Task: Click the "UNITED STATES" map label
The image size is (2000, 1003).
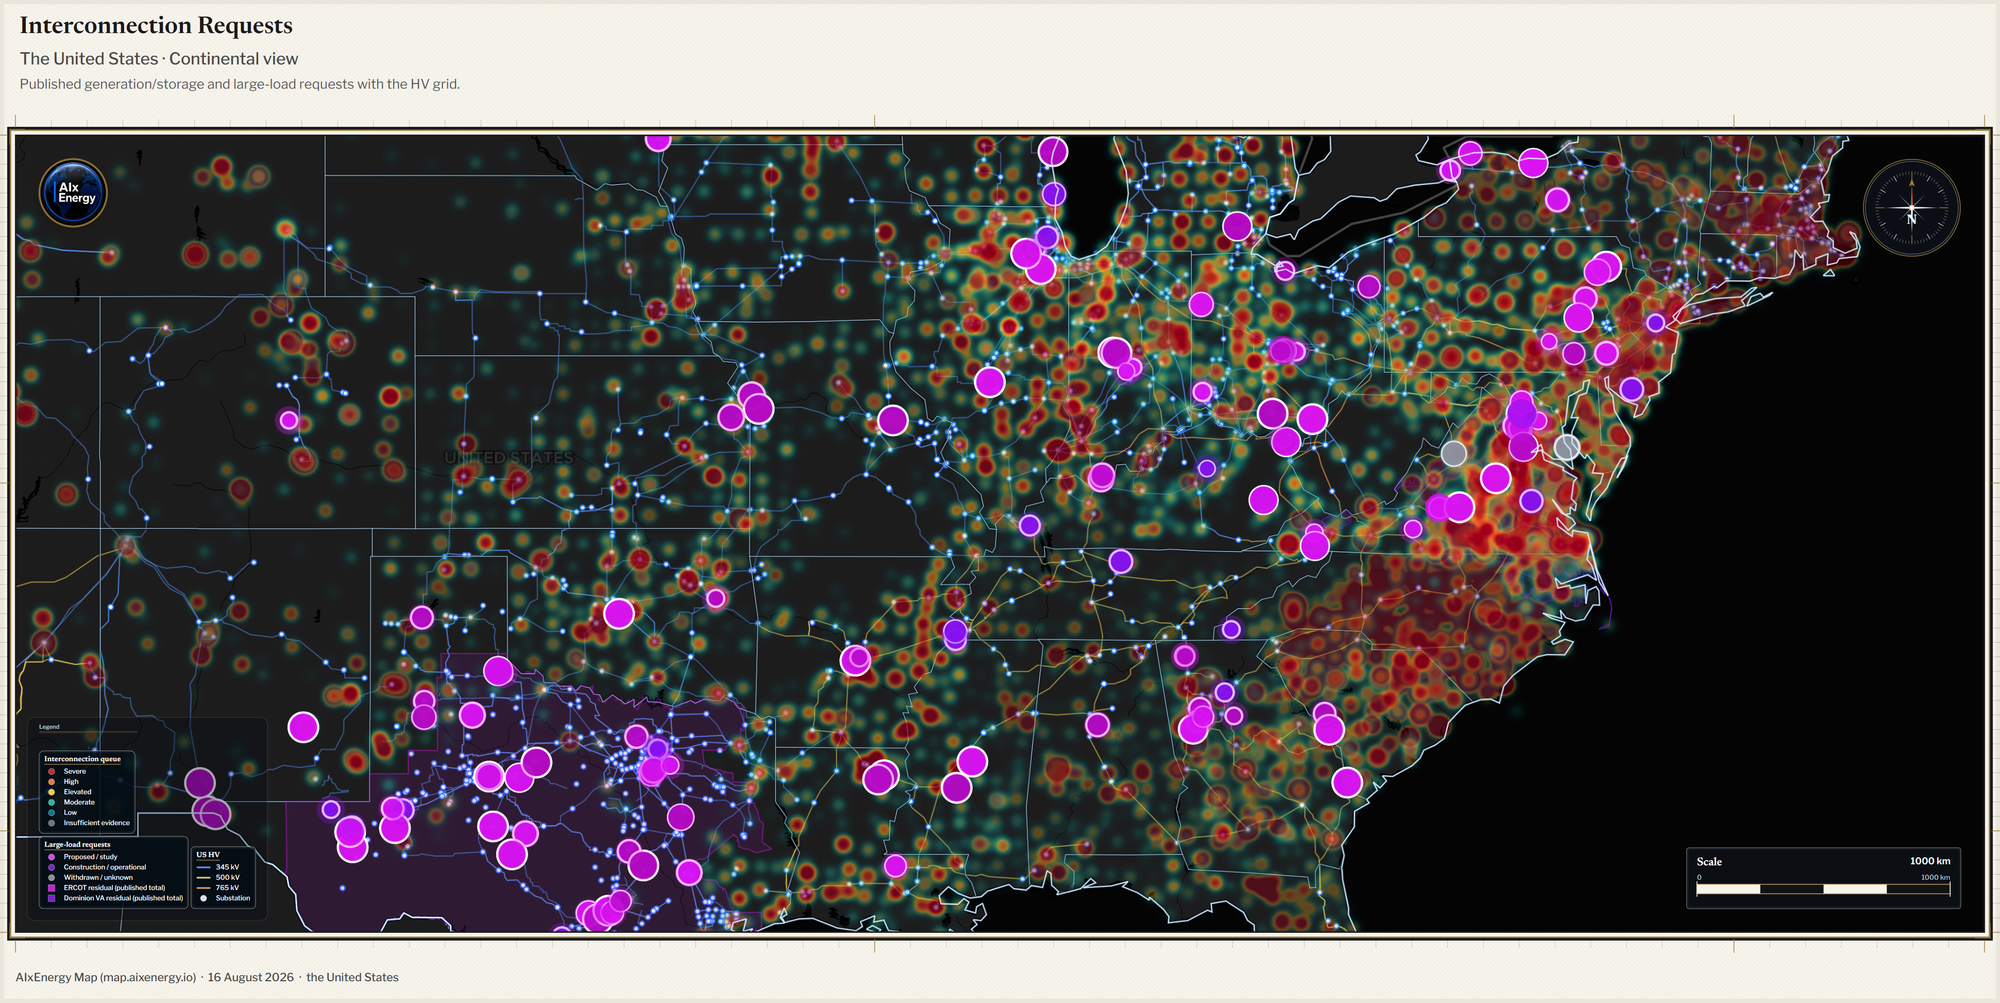Action: [509, 458]
